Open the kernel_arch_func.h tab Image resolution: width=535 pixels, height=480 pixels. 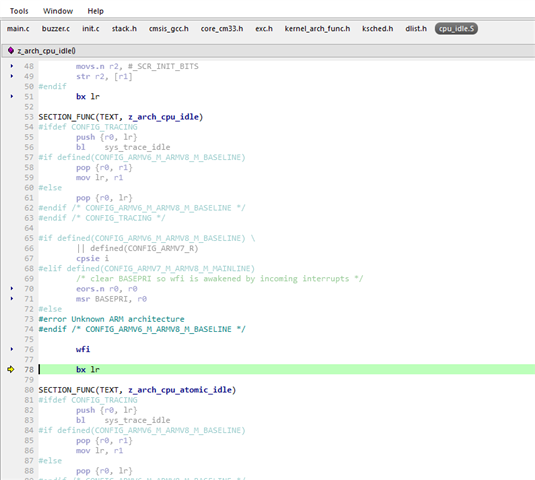pyautogui.click(x=317, y=29)
